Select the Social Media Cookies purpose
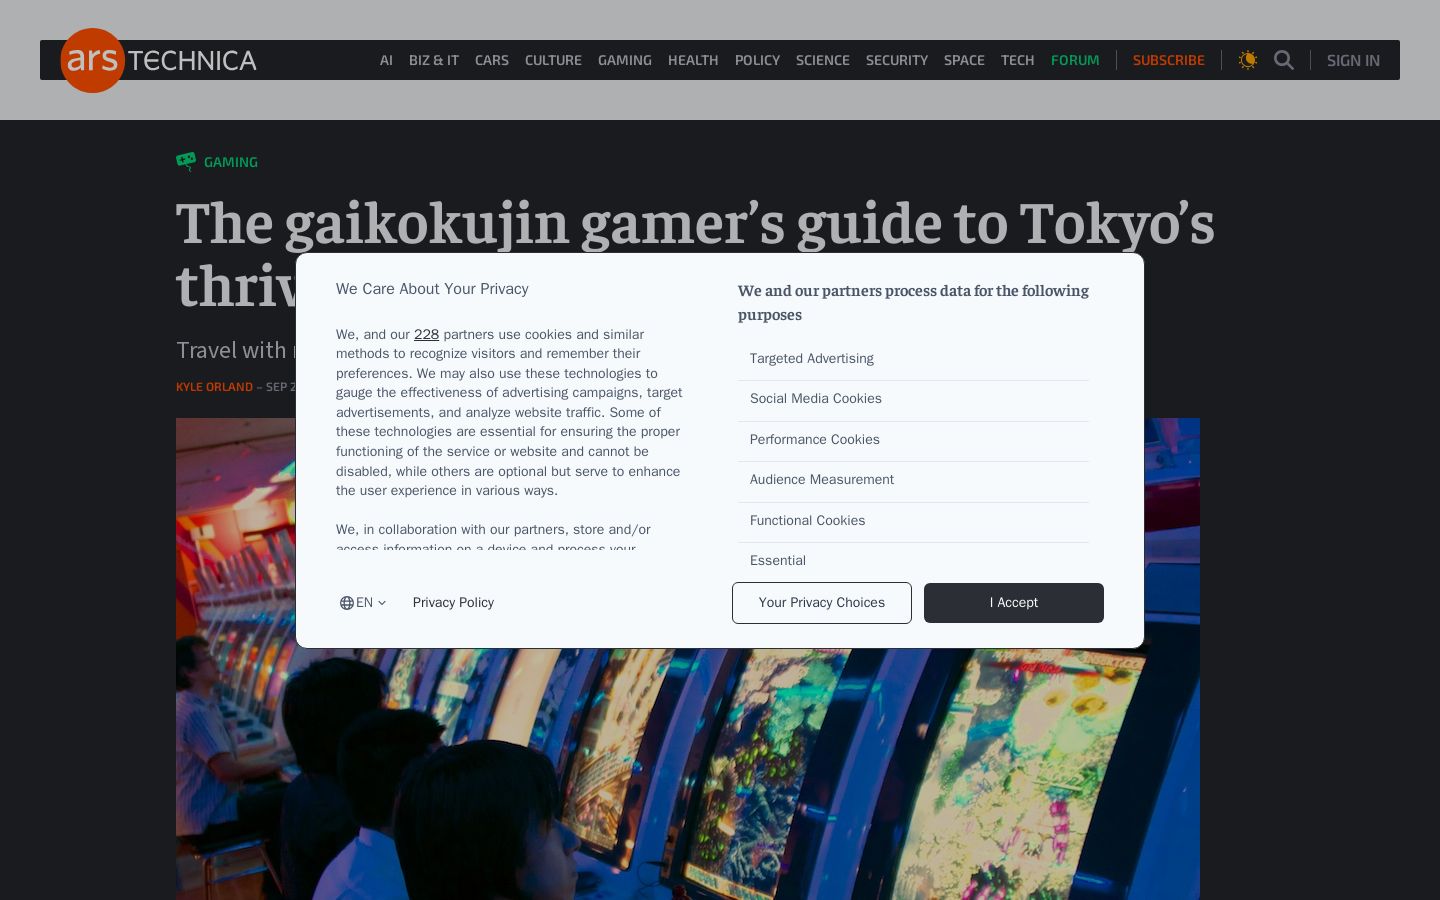This screenshot has width=1440, height=900. (x=913, y=399)
